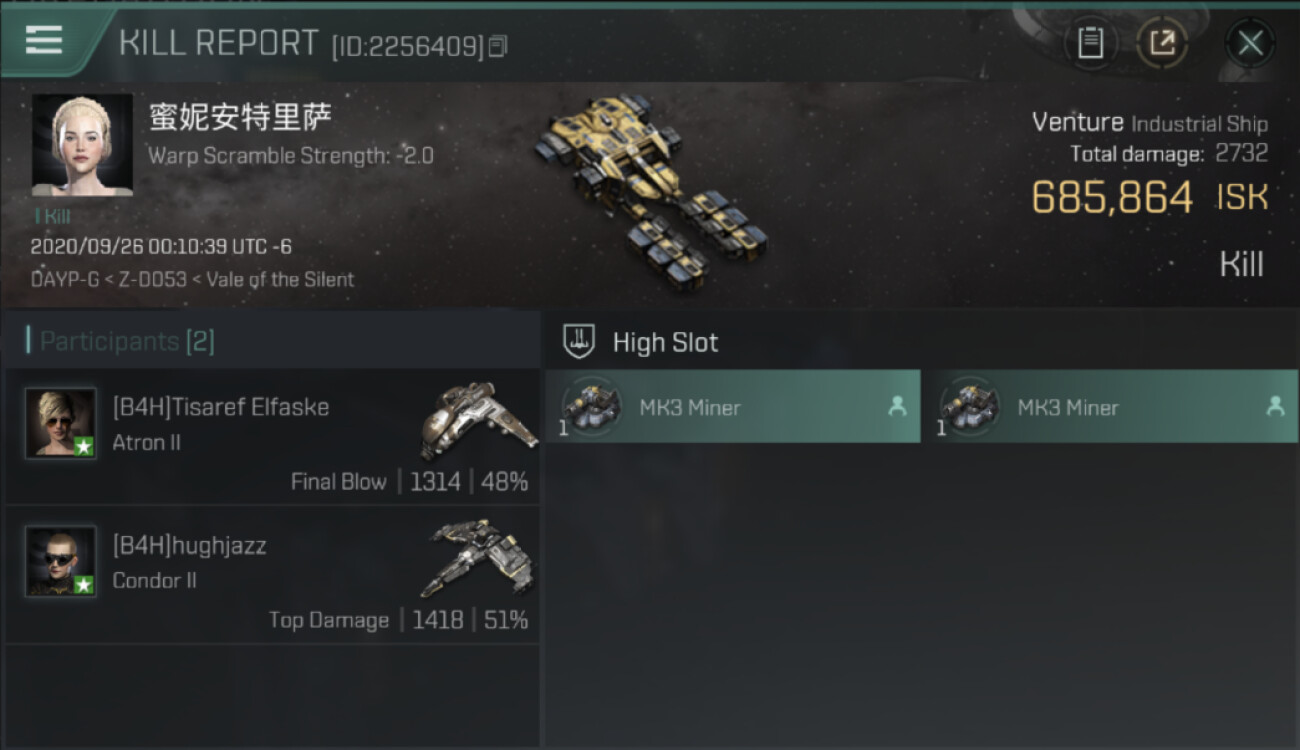Open victim's character portrait
The image size is (1300, 750).
[82, 145]
